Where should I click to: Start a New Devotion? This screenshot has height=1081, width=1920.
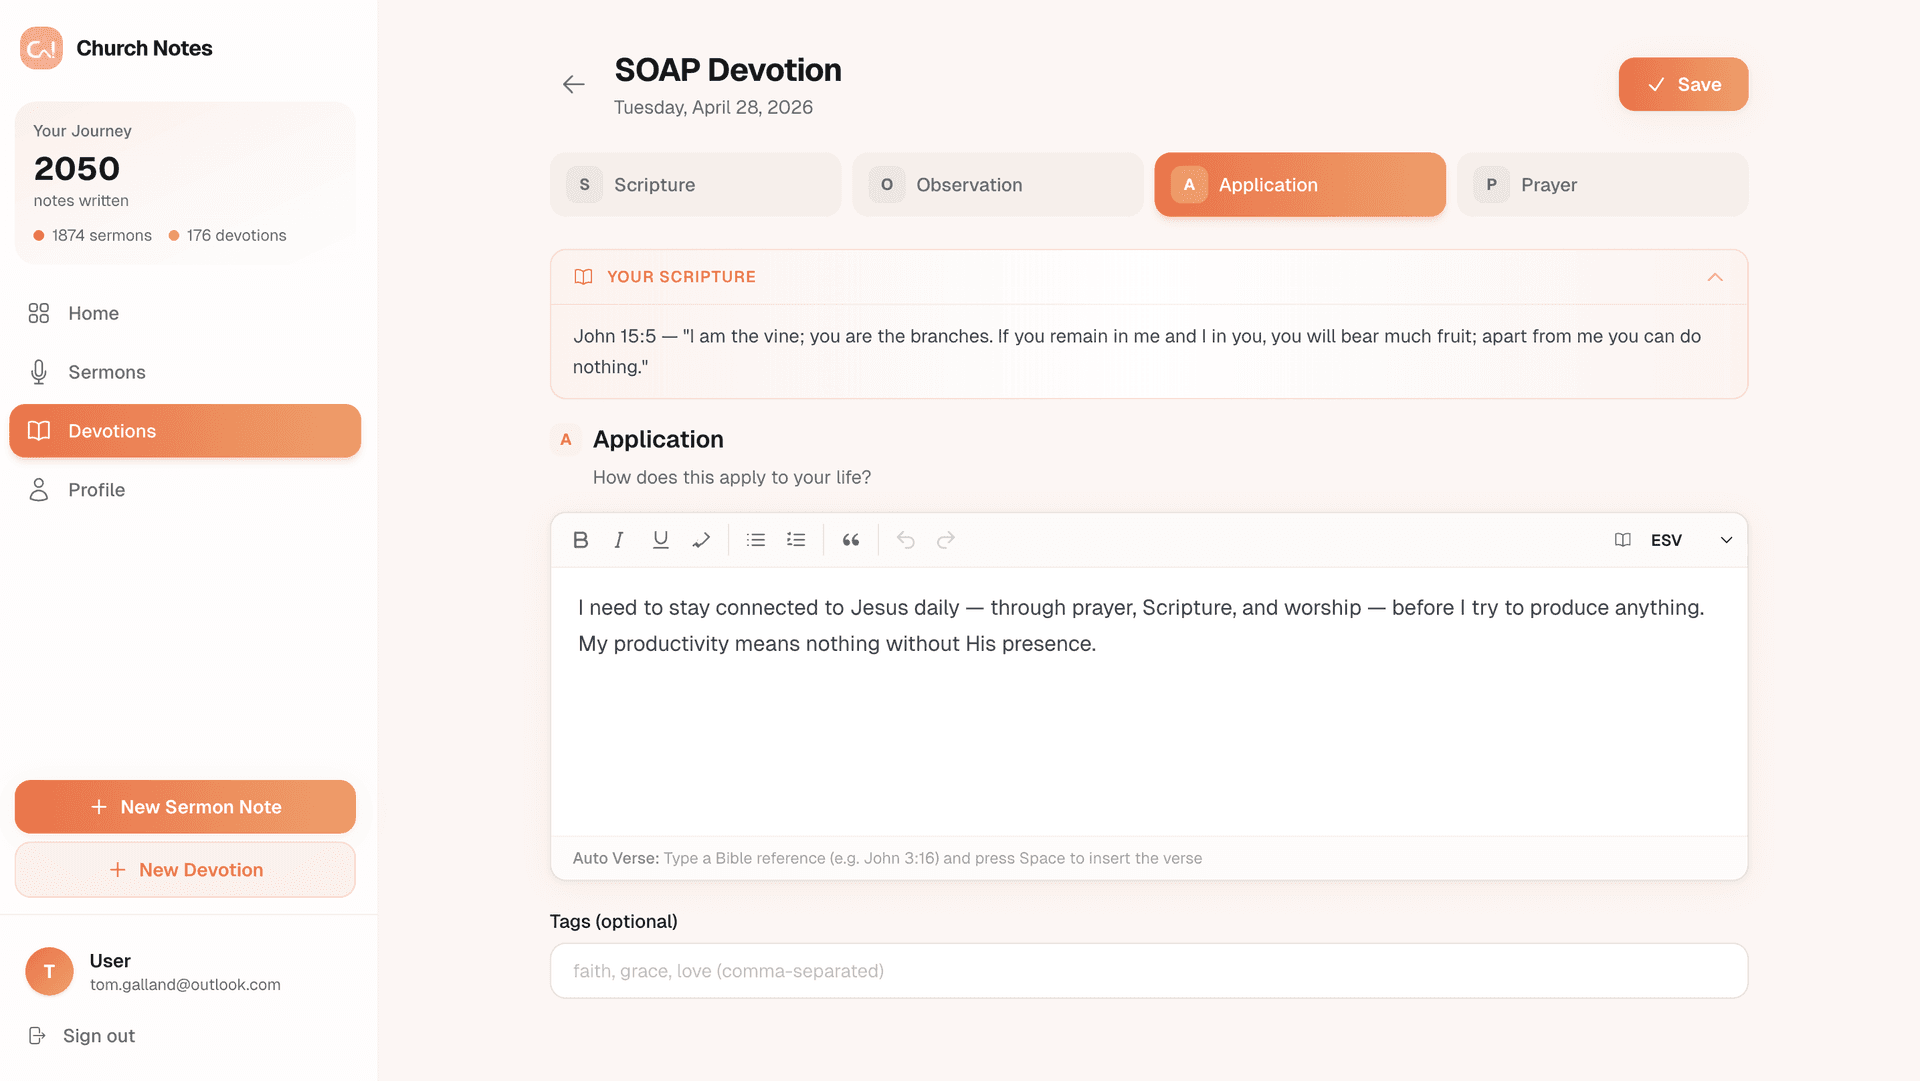point(185,870)
